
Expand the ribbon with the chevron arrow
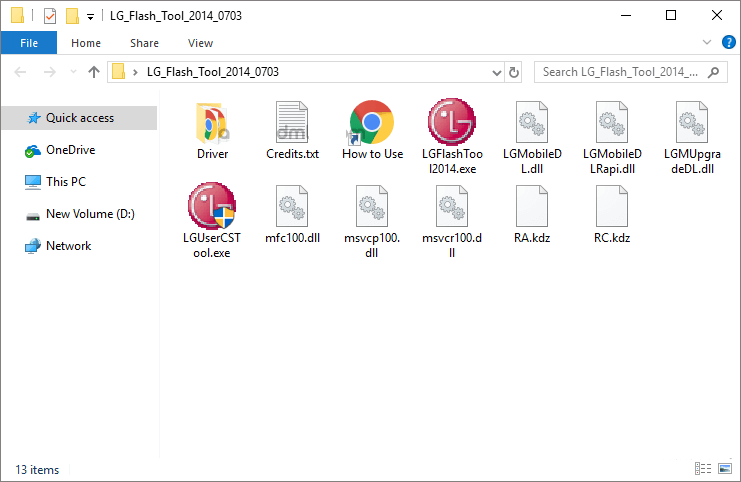tap(708, 43)
